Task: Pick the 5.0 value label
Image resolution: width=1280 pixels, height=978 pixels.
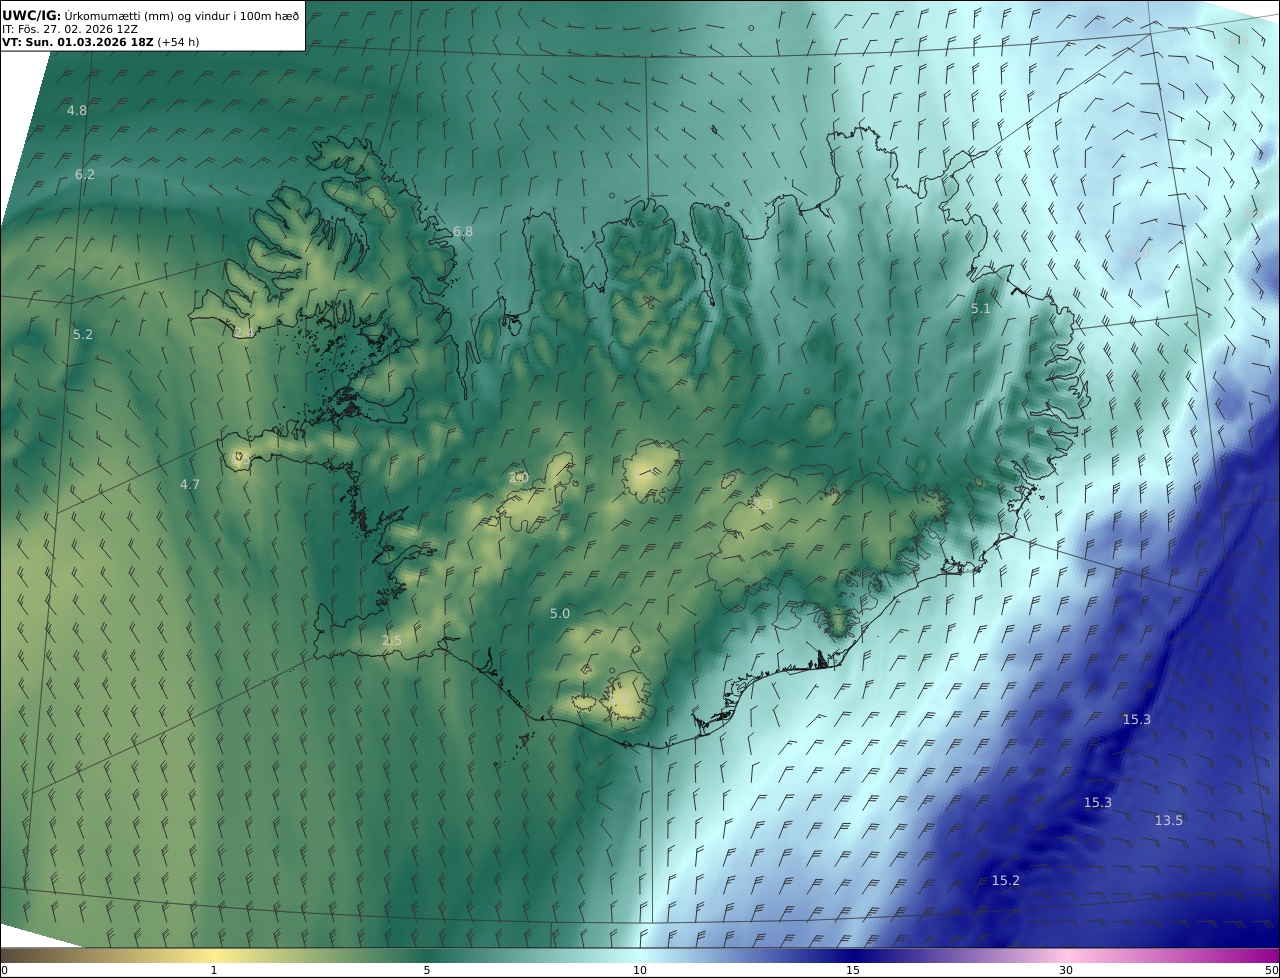Action: pos(560,613)
